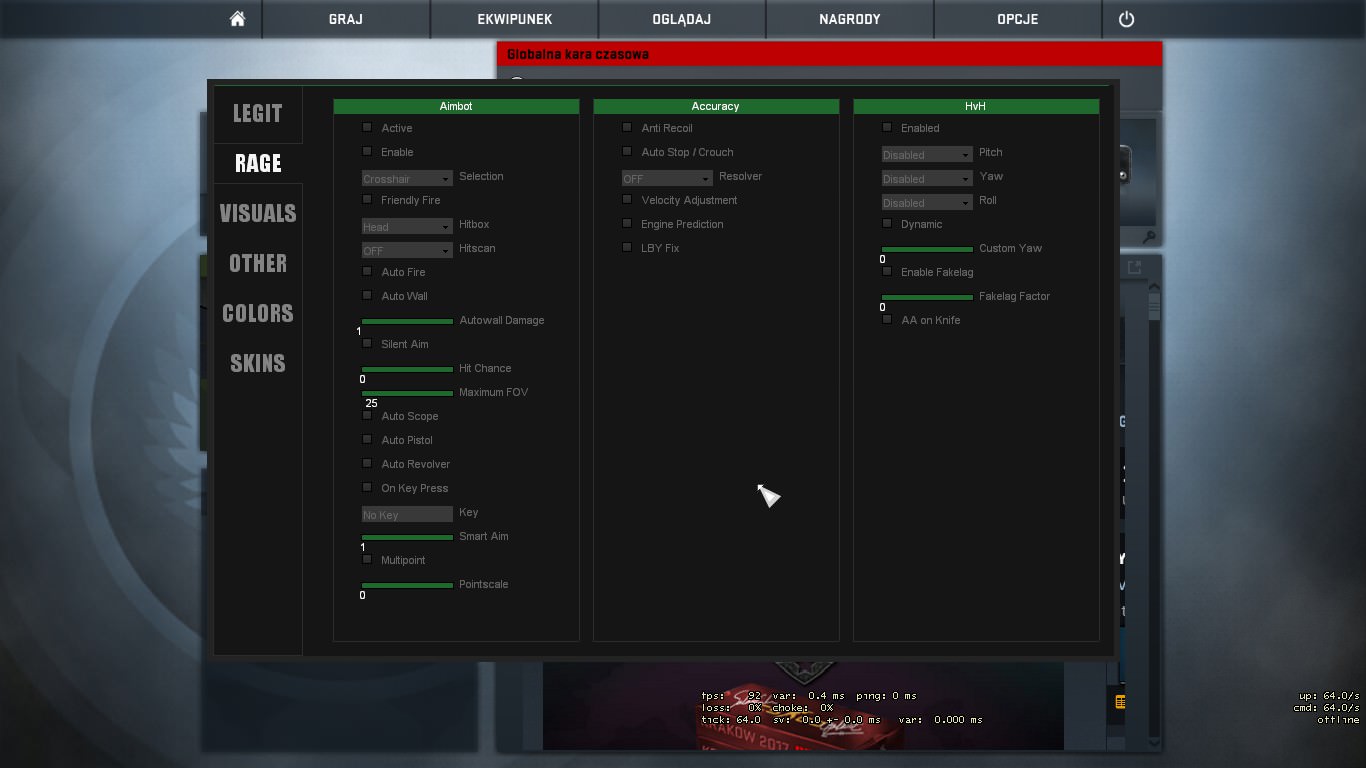The height and width of the screenshot is (768, 1366).
Task: Switch to the LEGIT tab
Action: [258, 113]
